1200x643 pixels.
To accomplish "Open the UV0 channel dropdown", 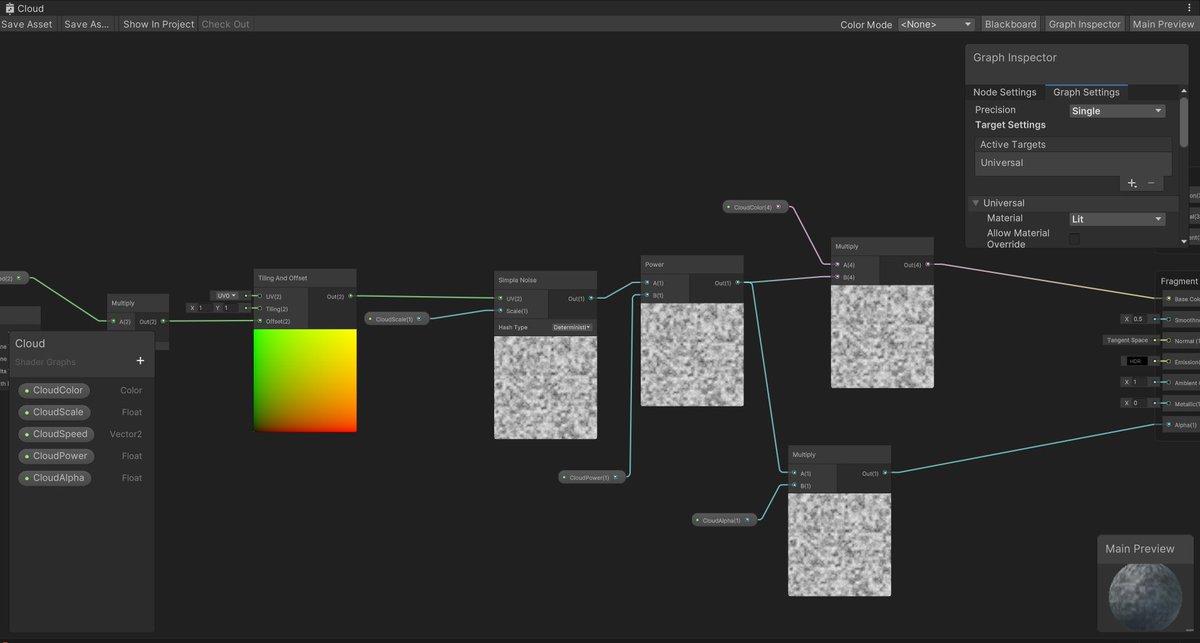I will point(226,296).
